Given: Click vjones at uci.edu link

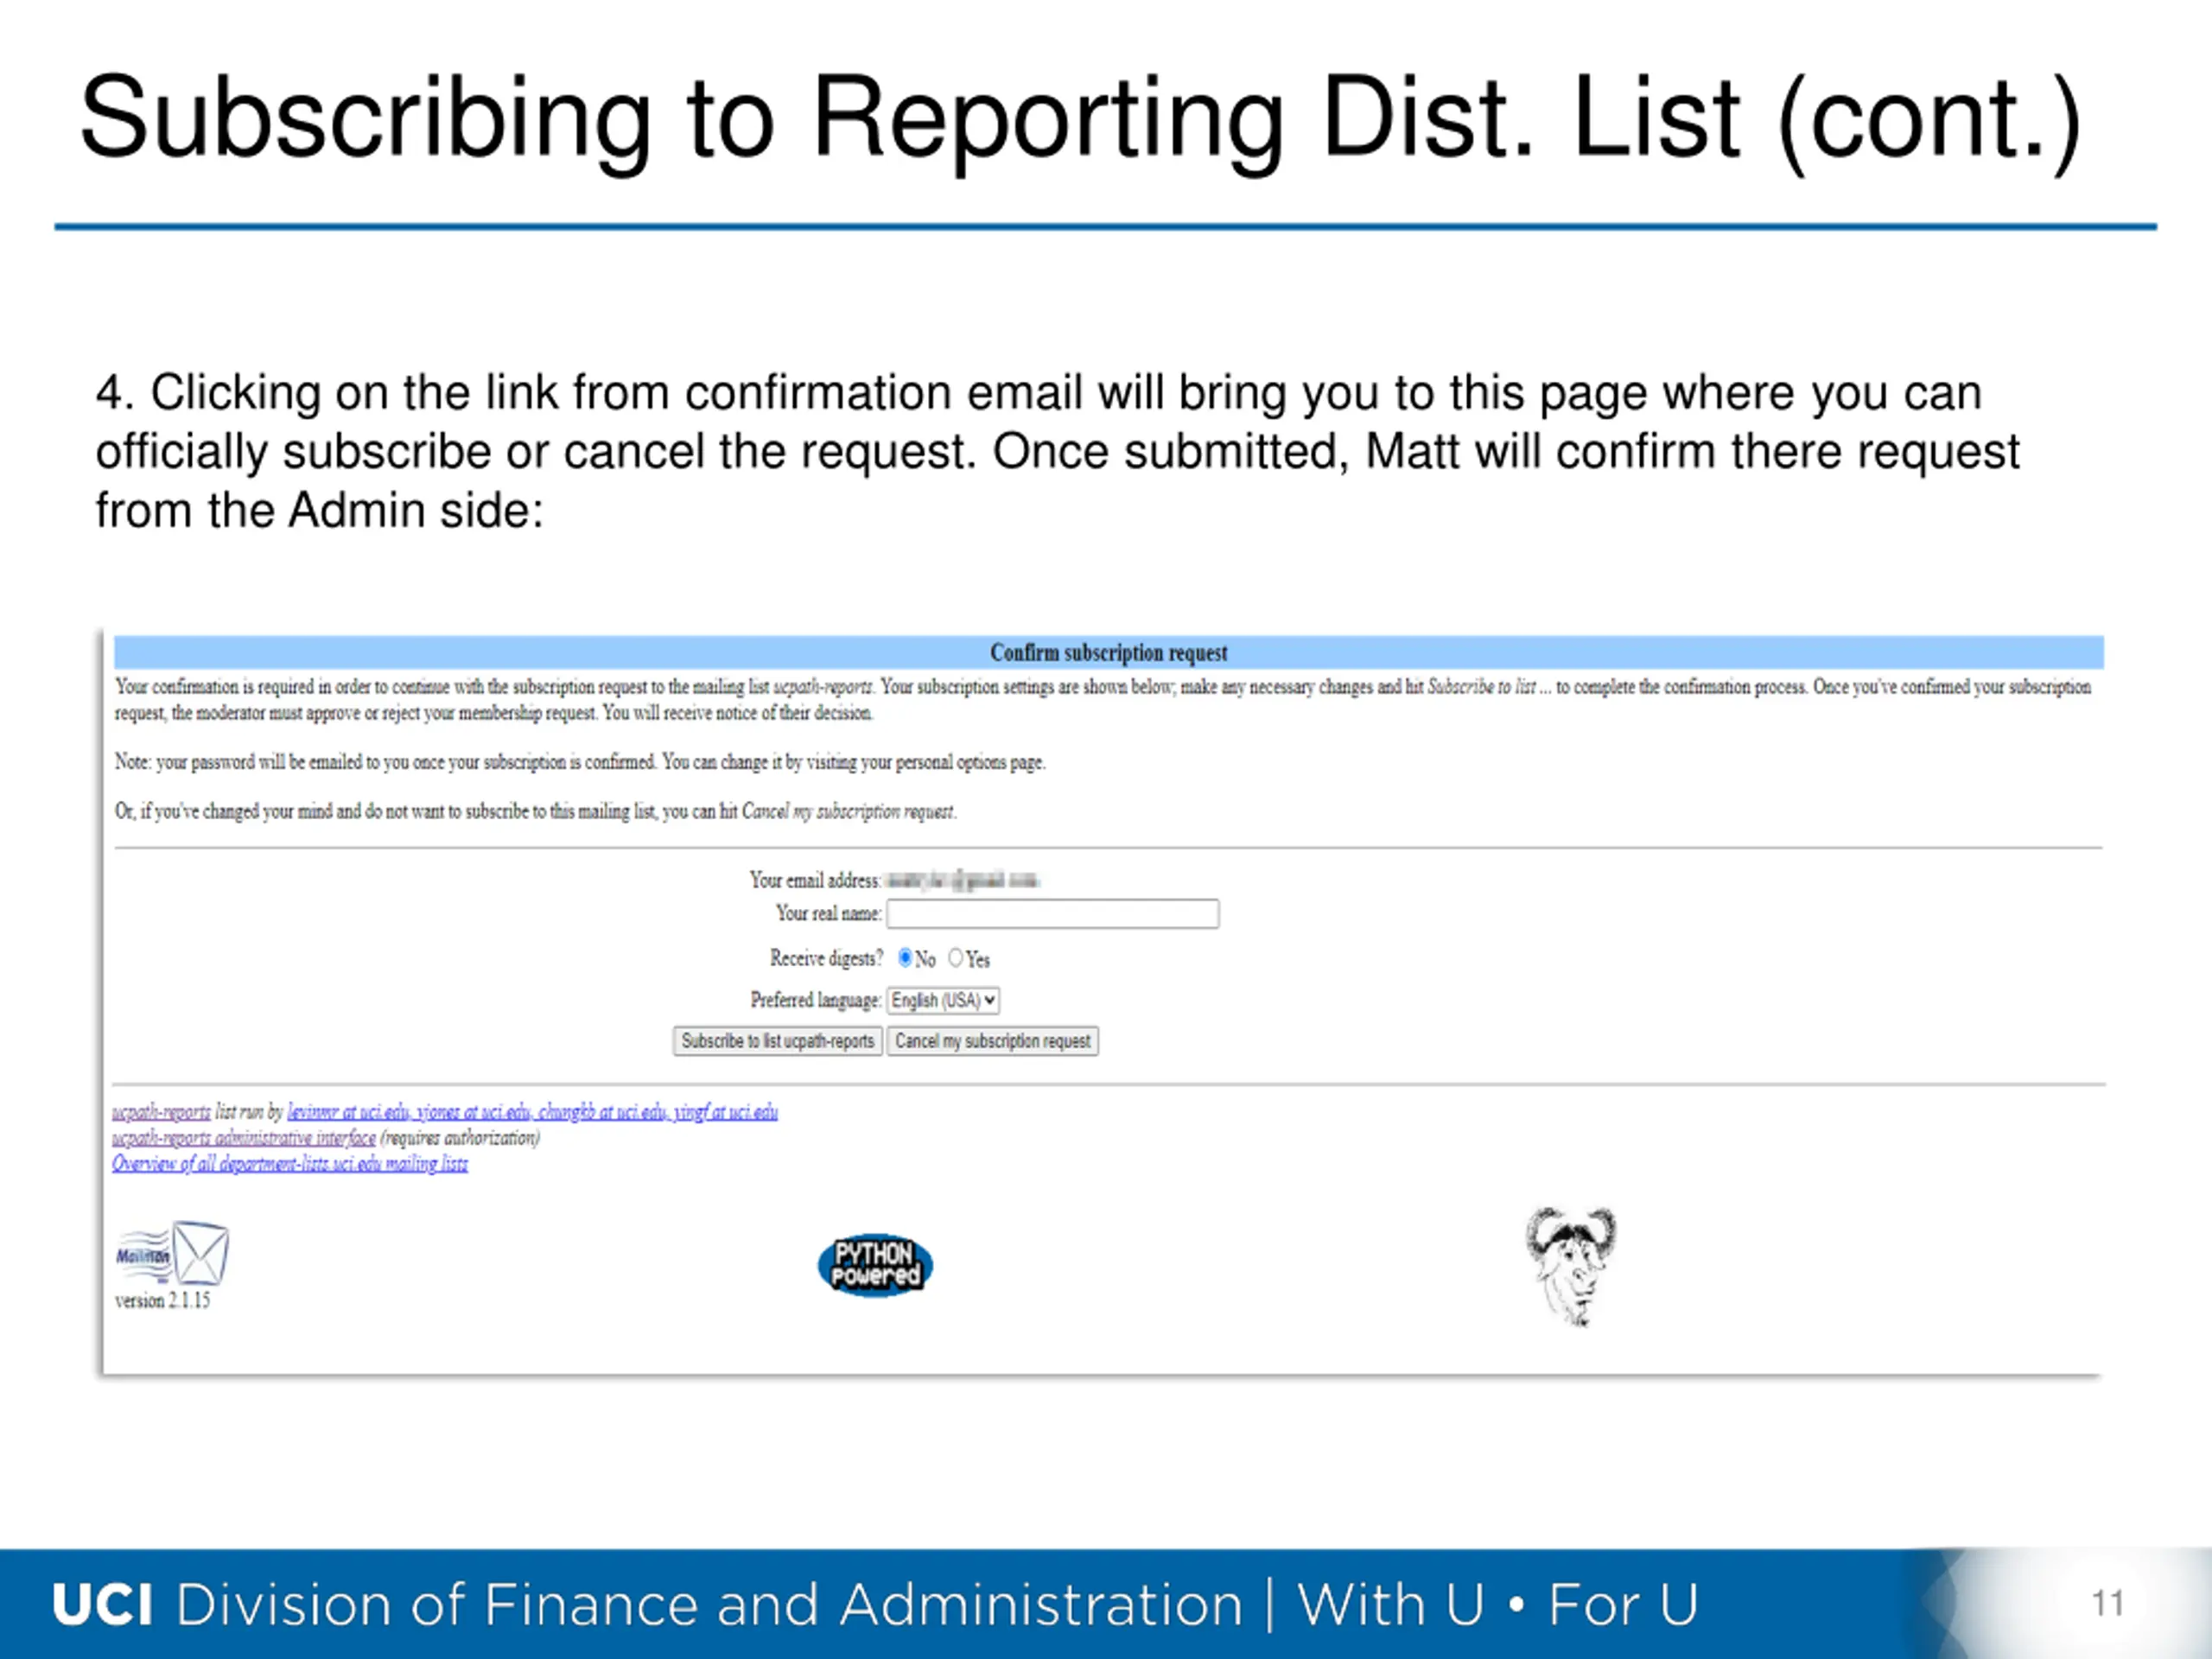Looking at the screenshot, I should [473, 1112].
